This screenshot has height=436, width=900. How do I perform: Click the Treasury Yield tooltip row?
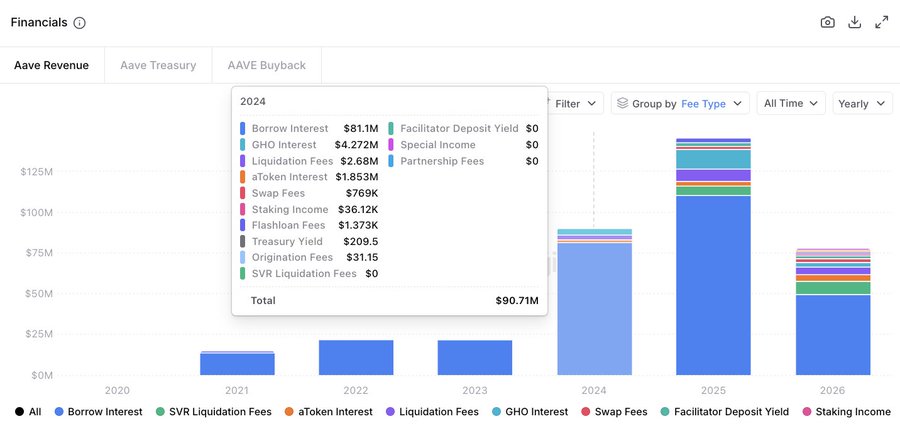(309, 242)
